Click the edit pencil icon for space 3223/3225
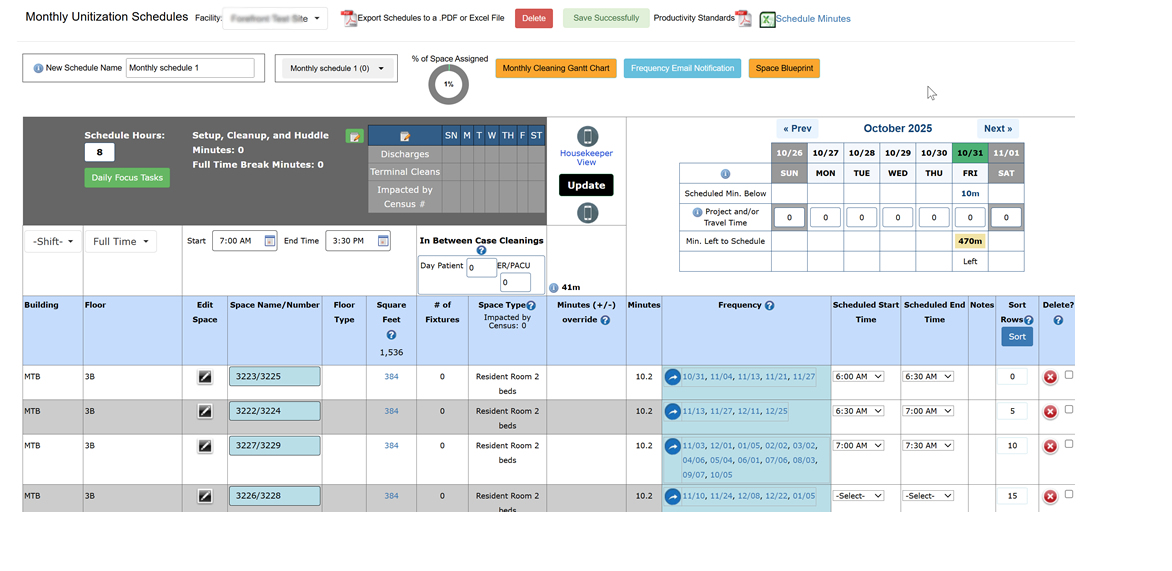The image size is (1172, 571). [x=205, y=377]
